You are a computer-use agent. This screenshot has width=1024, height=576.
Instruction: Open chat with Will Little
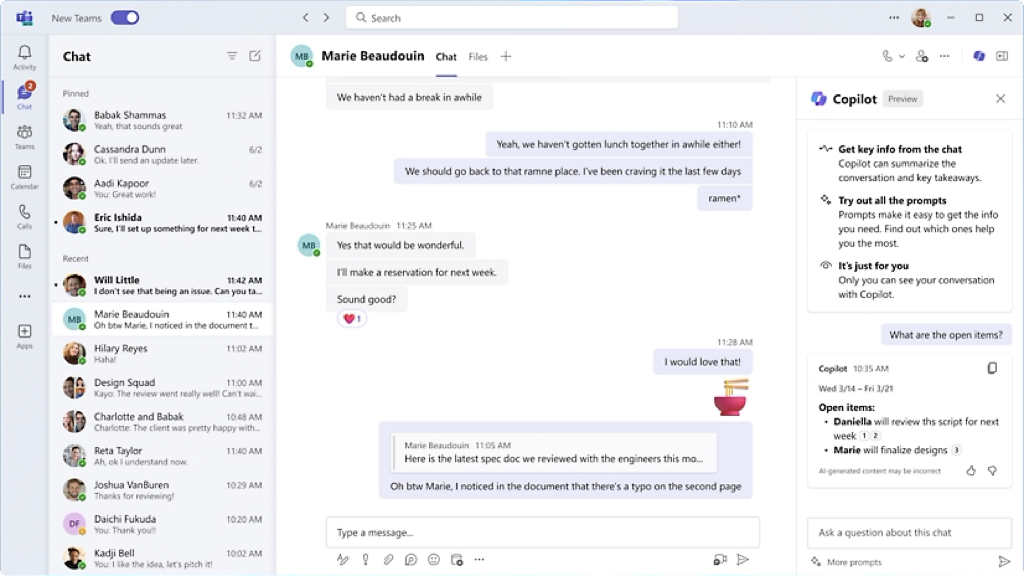coord(163,285)
